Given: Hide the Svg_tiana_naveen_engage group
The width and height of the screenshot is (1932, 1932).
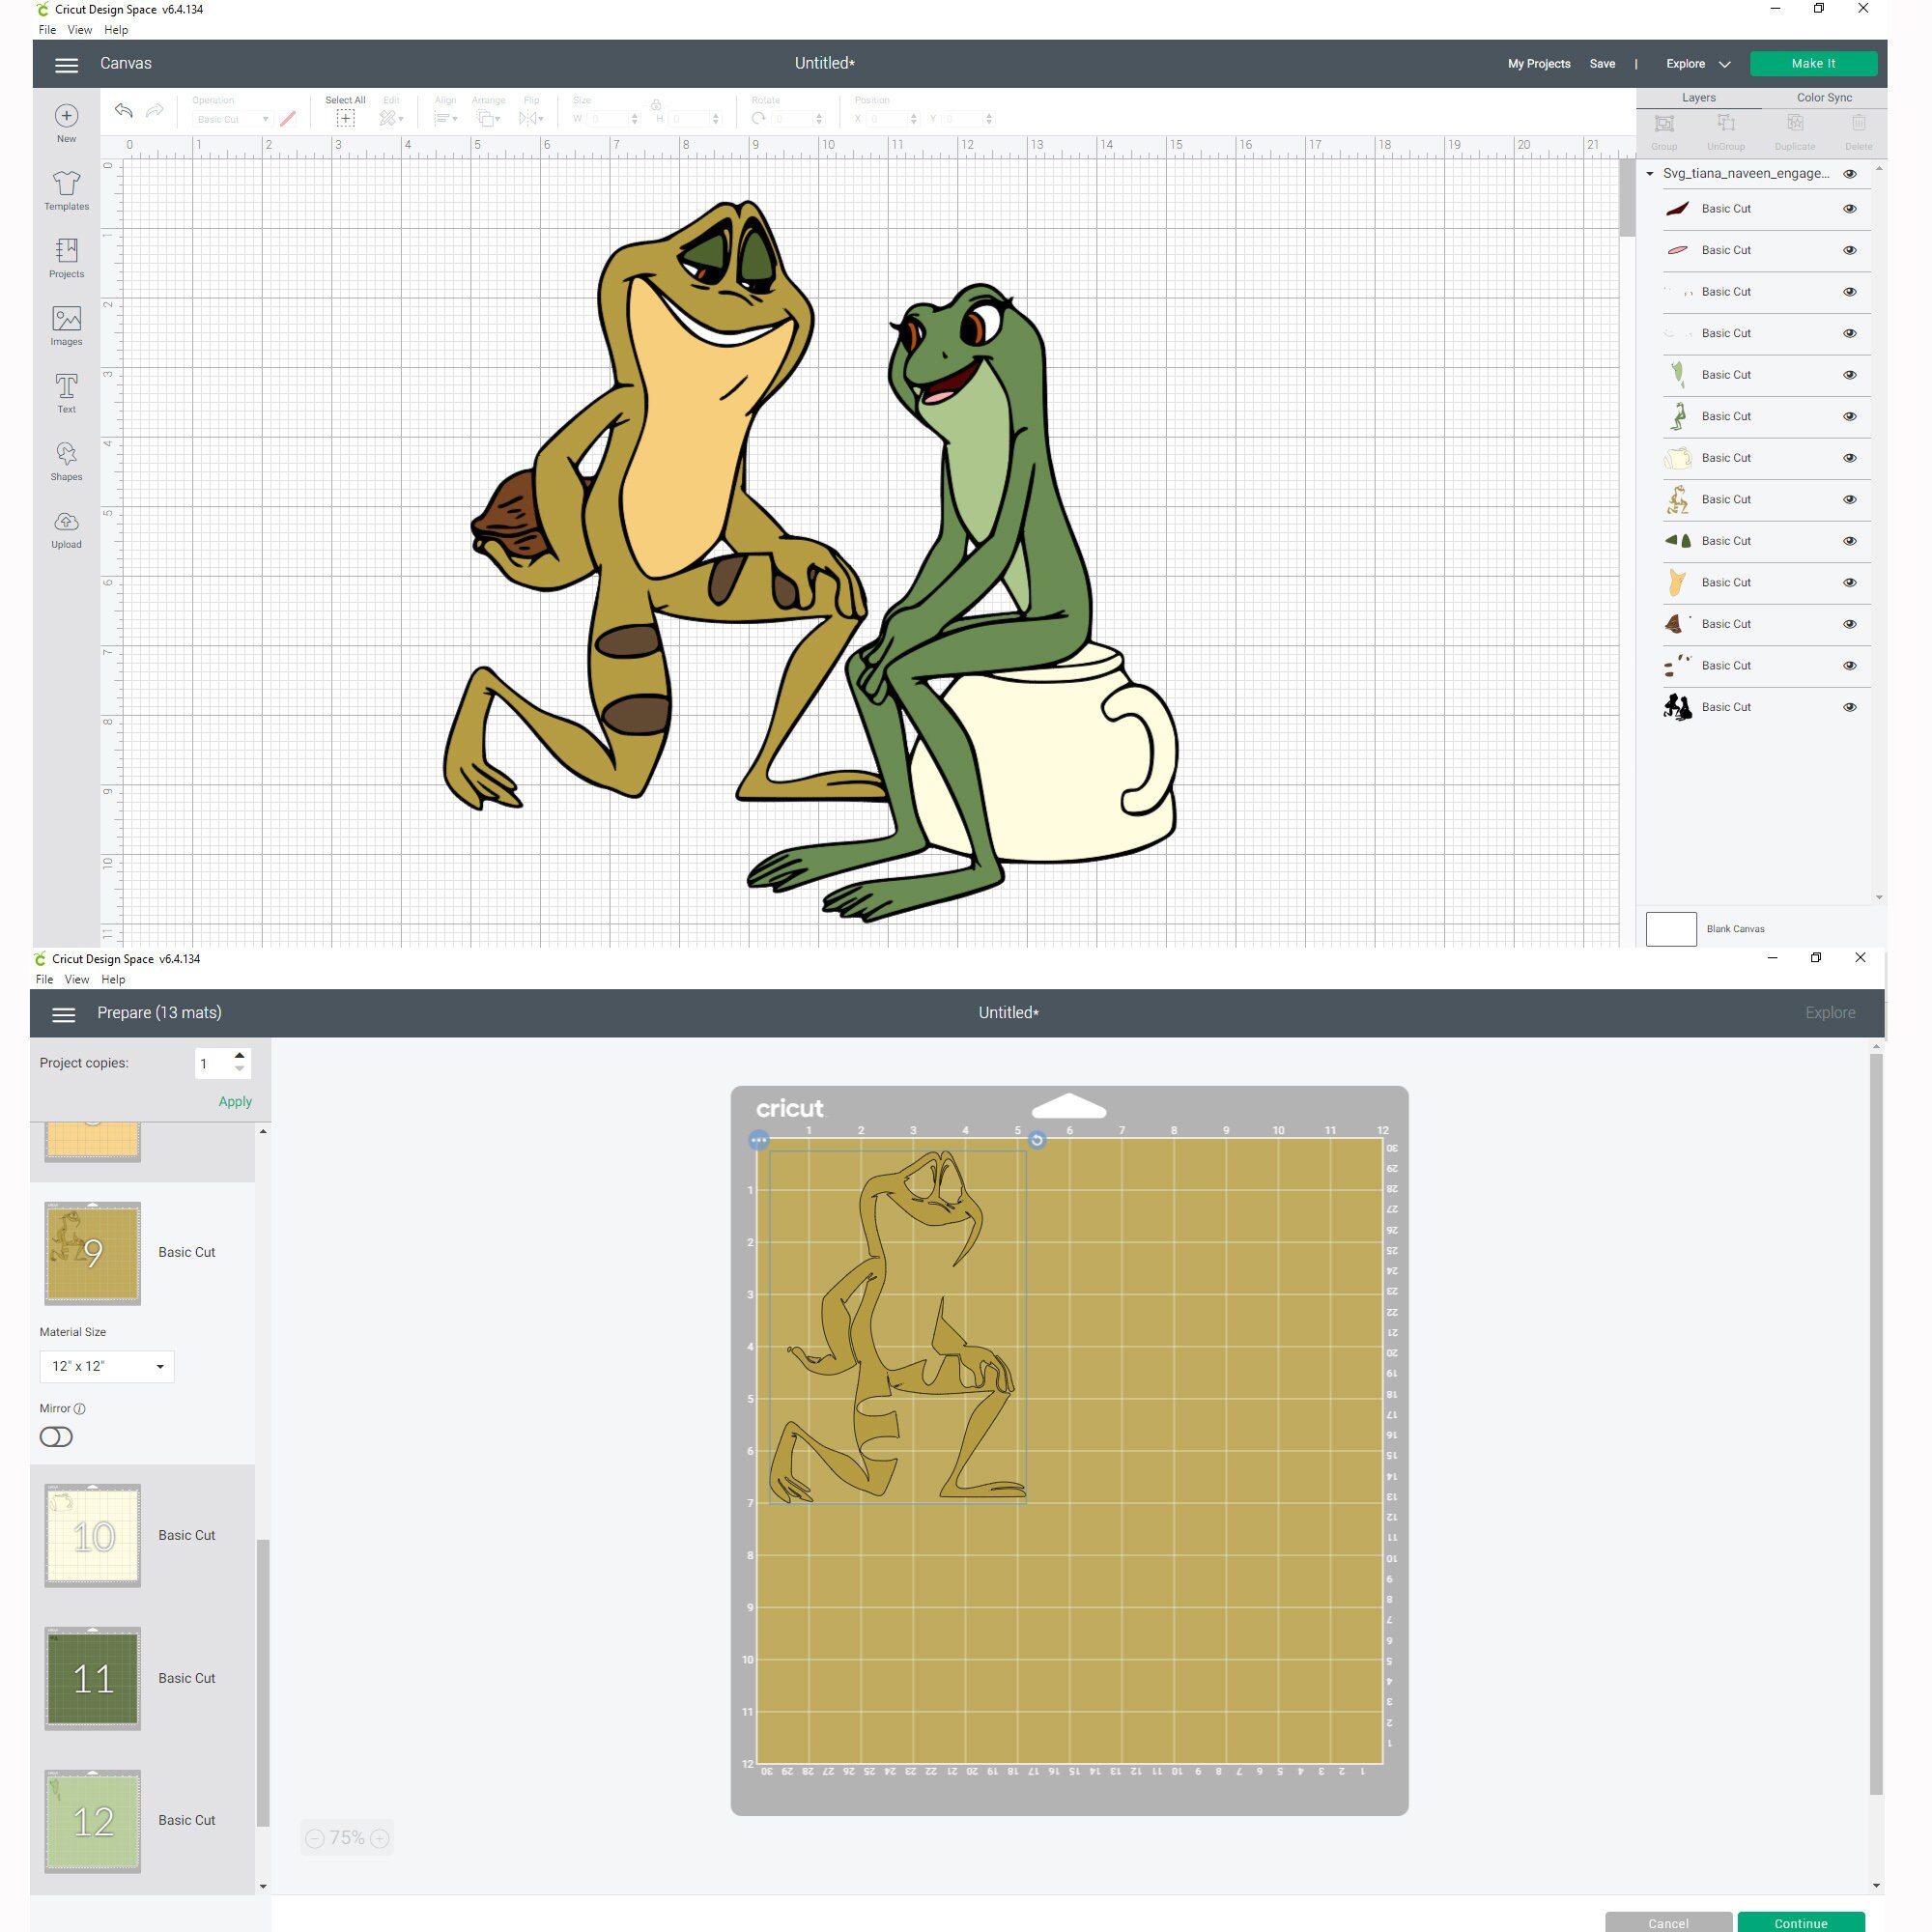Looking at the screenshot, I should click(1850, 173).
